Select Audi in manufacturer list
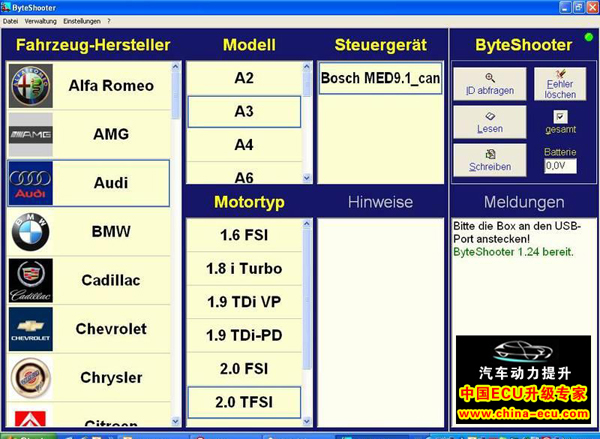The width and height of the screenshot is (600, 439). 89,183
